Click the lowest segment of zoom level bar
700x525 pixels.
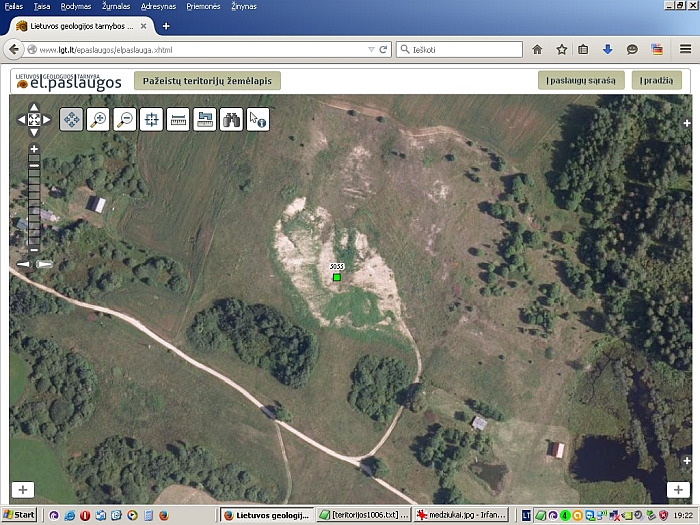pos(34,242)
